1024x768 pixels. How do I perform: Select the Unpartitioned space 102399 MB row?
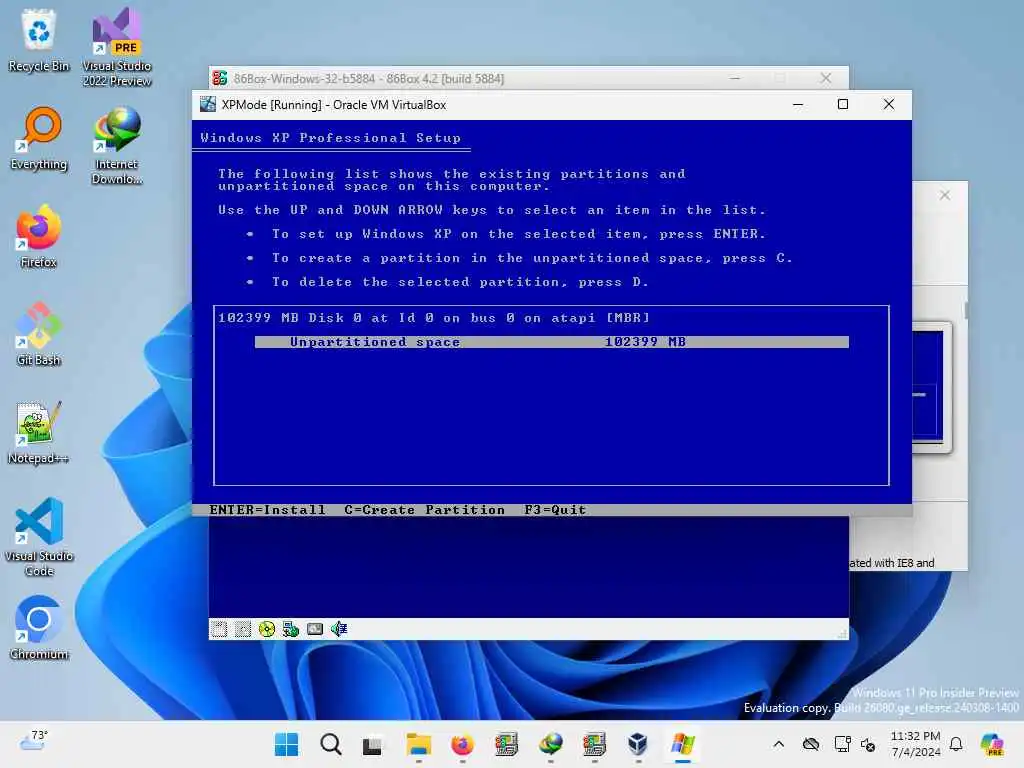(x=552, y=342)
